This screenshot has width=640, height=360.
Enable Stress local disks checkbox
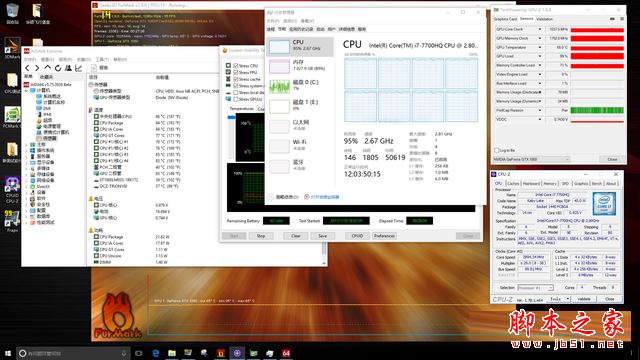(236, 92)
